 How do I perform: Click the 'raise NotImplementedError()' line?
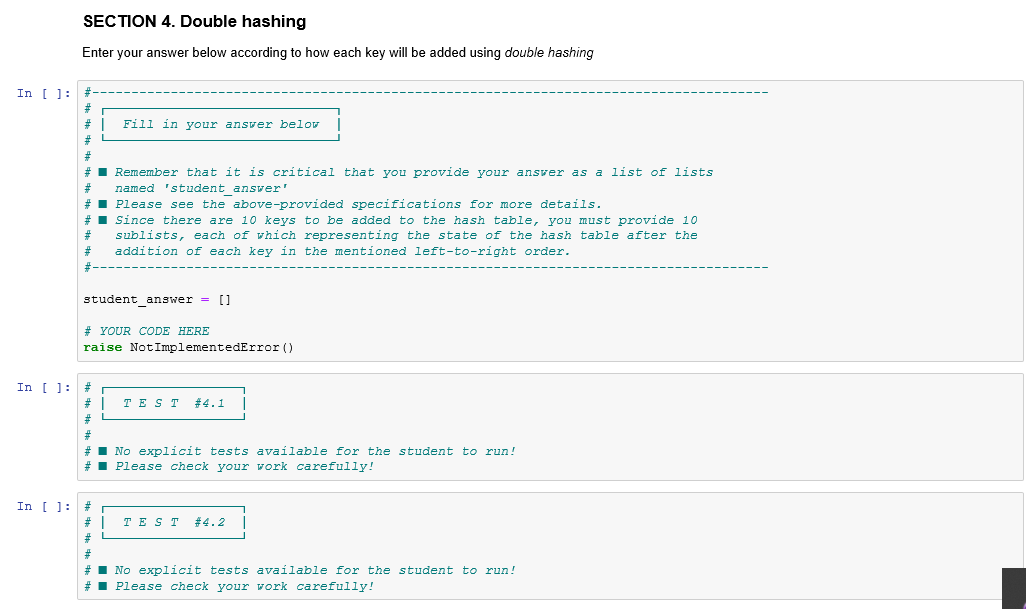click(x=188, y=347)
